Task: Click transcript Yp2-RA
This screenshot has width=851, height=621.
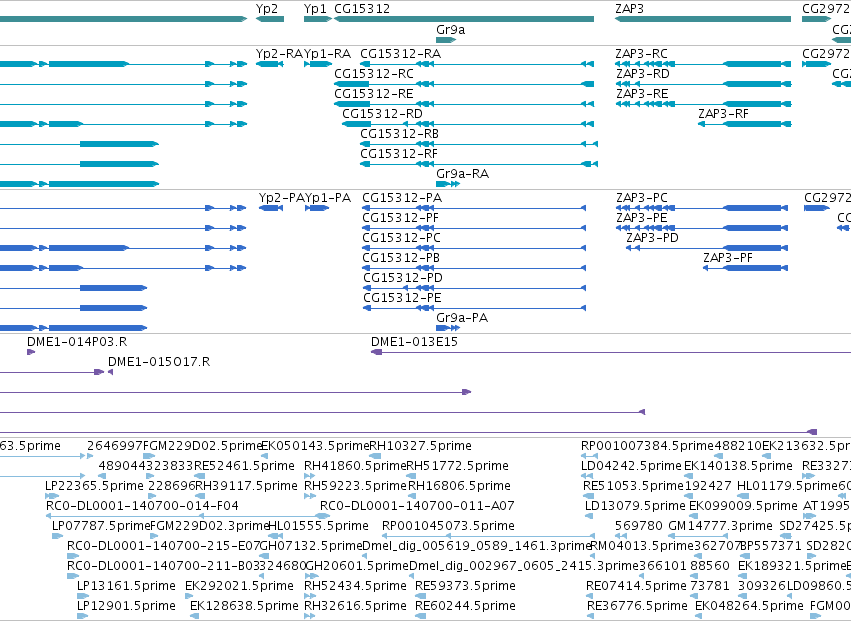Action: [270, 64]
